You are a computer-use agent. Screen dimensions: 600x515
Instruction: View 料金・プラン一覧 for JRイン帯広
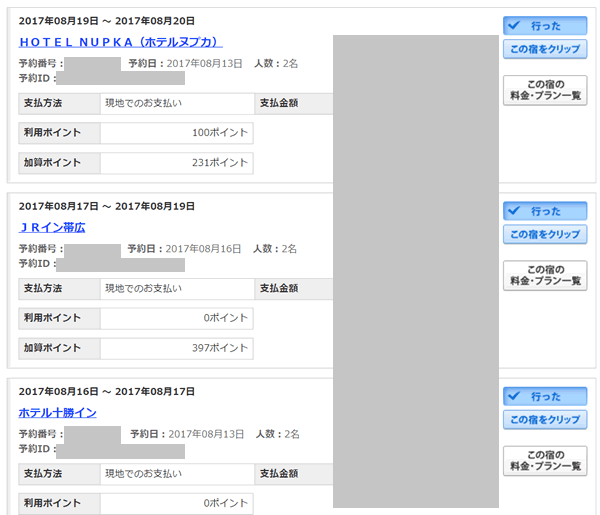[x=544, y=275]
